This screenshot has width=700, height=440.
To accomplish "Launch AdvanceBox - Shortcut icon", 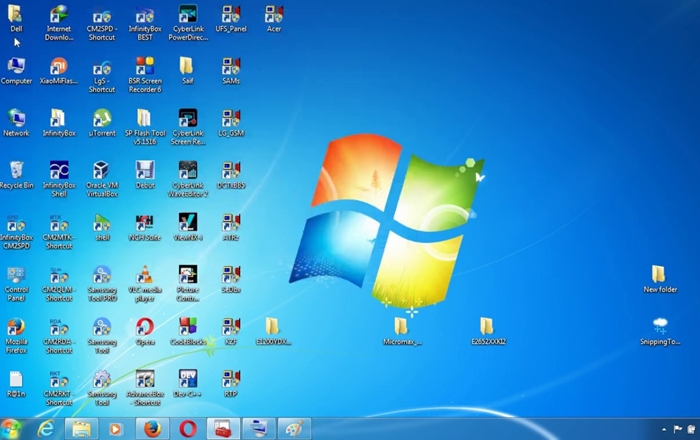I will 145,389.
